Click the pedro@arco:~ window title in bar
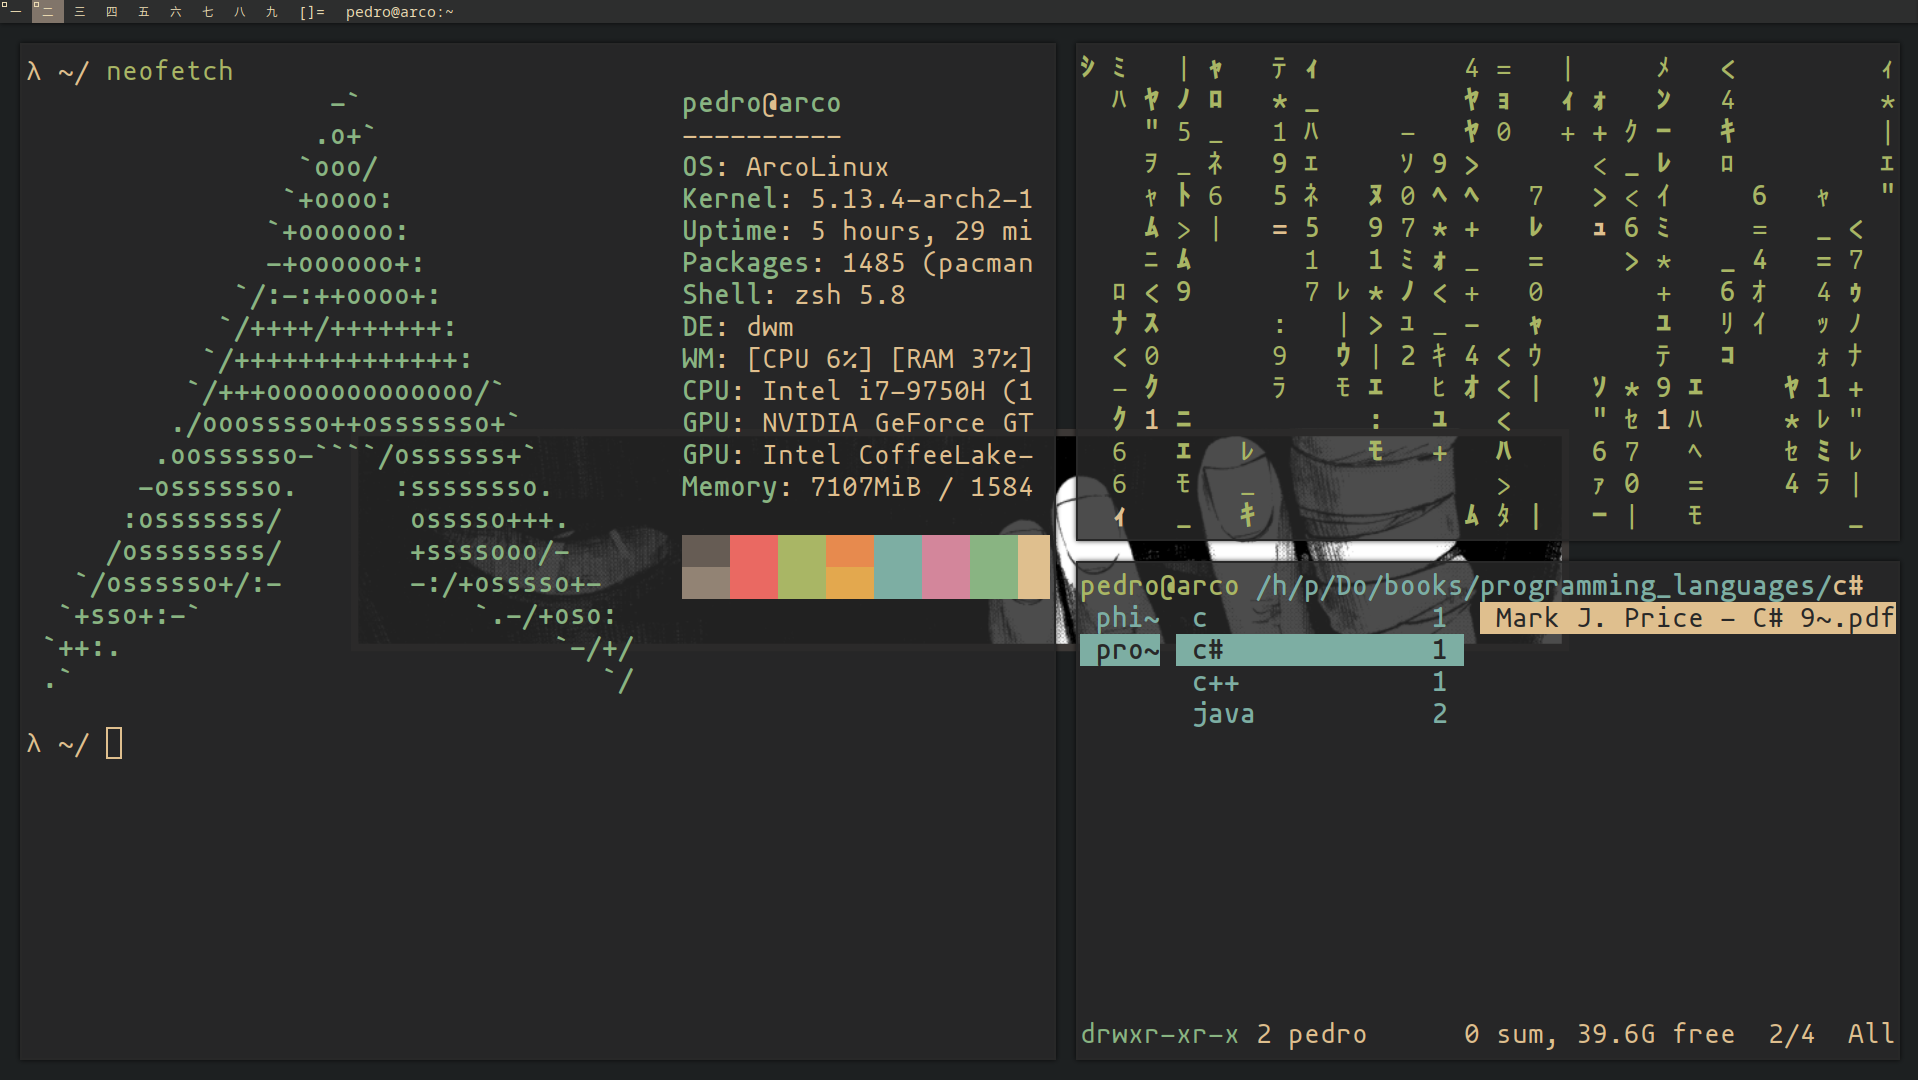This screenshot has width=1918, height=1080. coord(399,12)
